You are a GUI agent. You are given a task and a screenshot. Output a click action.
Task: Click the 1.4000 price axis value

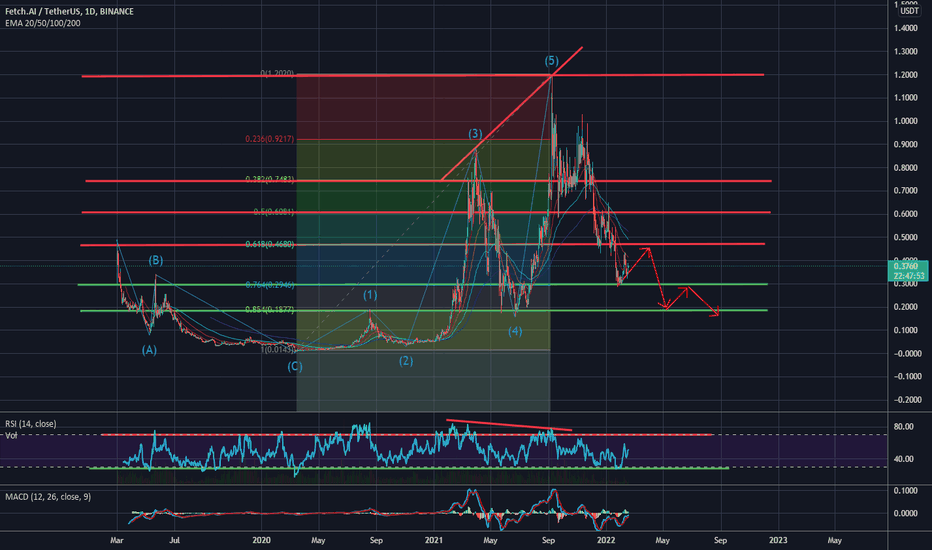pyautogui.click(x=905, y=28)
